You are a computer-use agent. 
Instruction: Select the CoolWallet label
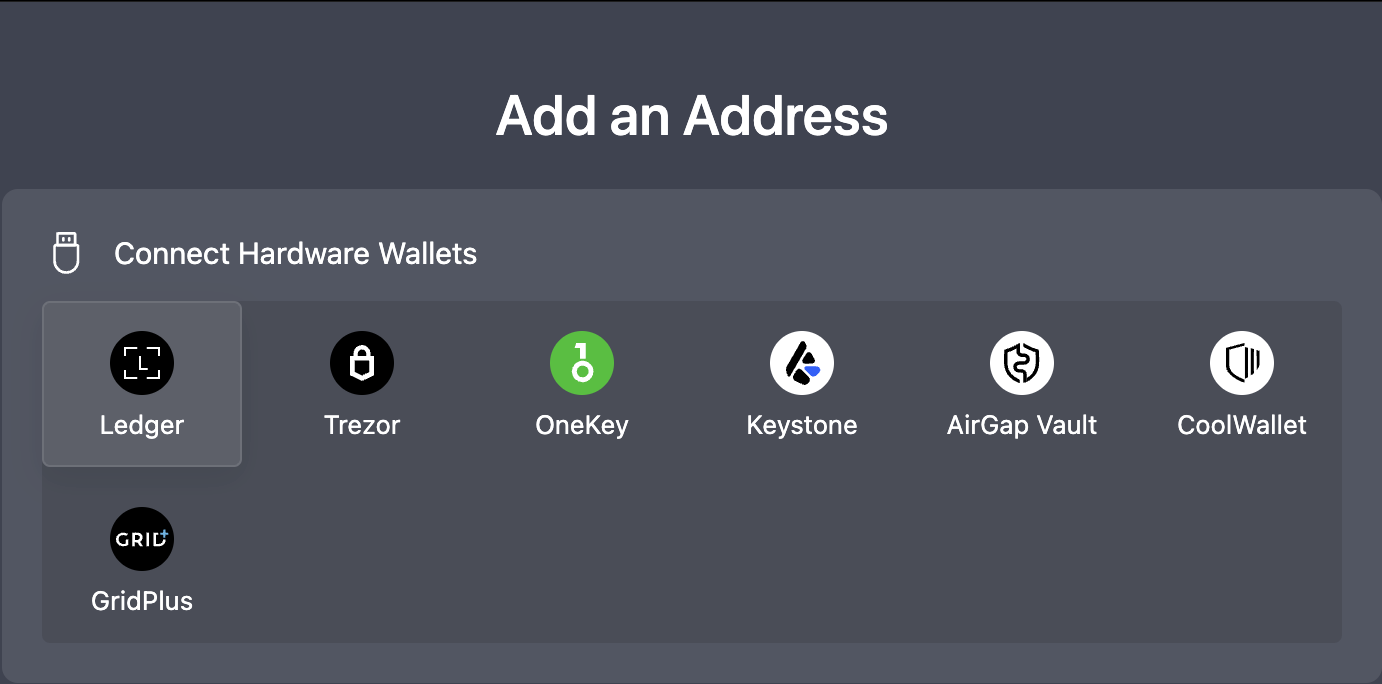coord(1242,425)
